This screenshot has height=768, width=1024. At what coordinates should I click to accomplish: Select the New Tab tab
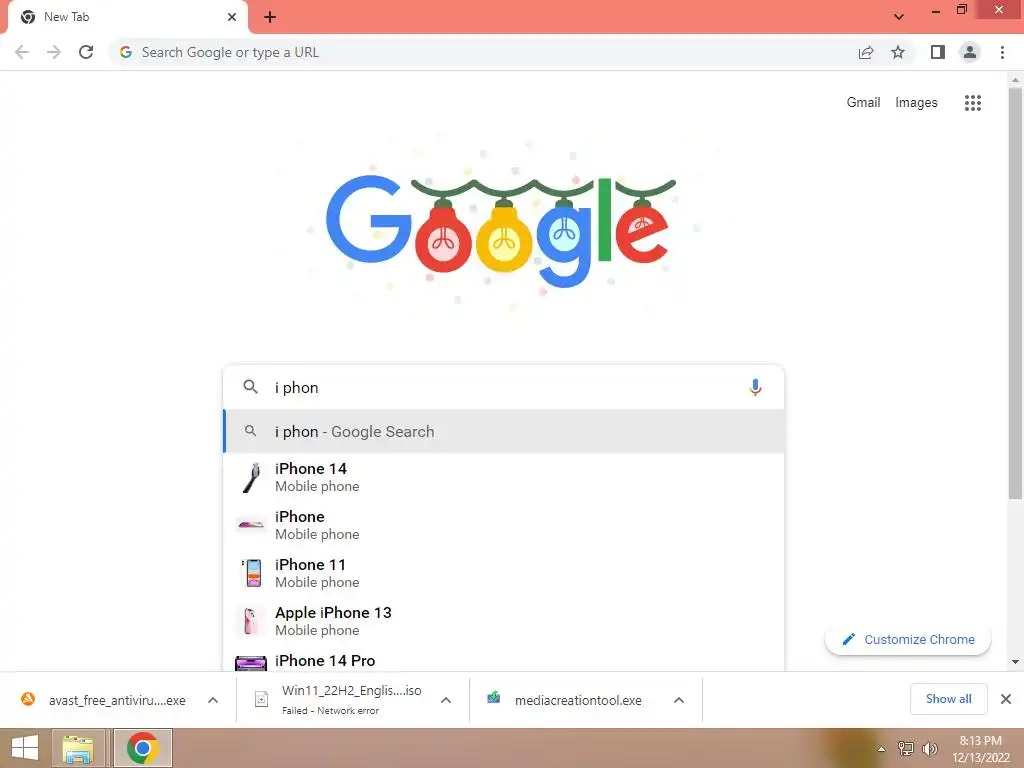pyautogui.click(x=127, y=18)
